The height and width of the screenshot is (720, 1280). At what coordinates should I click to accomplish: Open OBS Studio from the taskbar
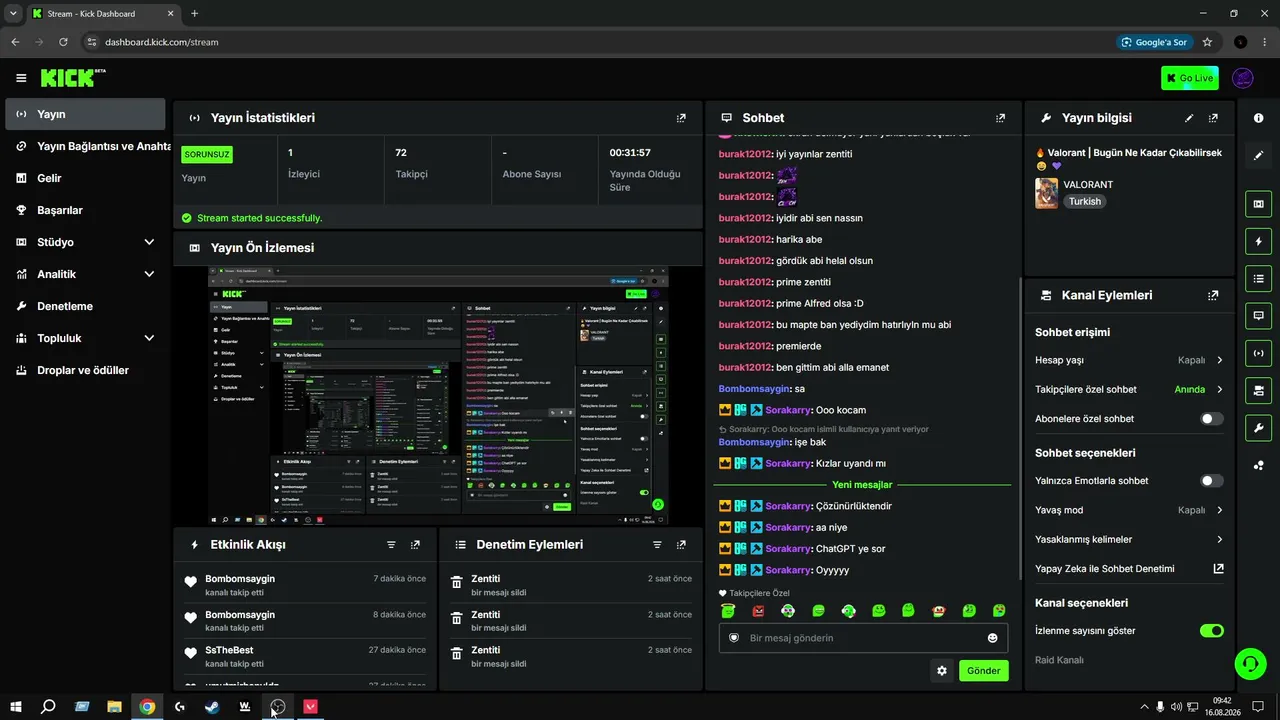(x=278, y=707)
